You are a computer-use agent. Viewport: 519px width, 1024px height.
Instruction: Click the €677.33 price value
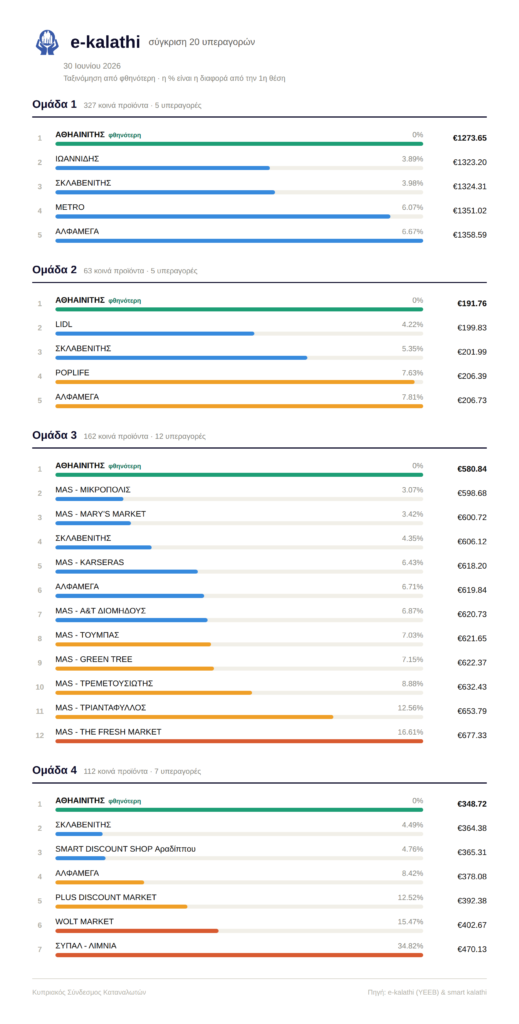coord(471,735)
